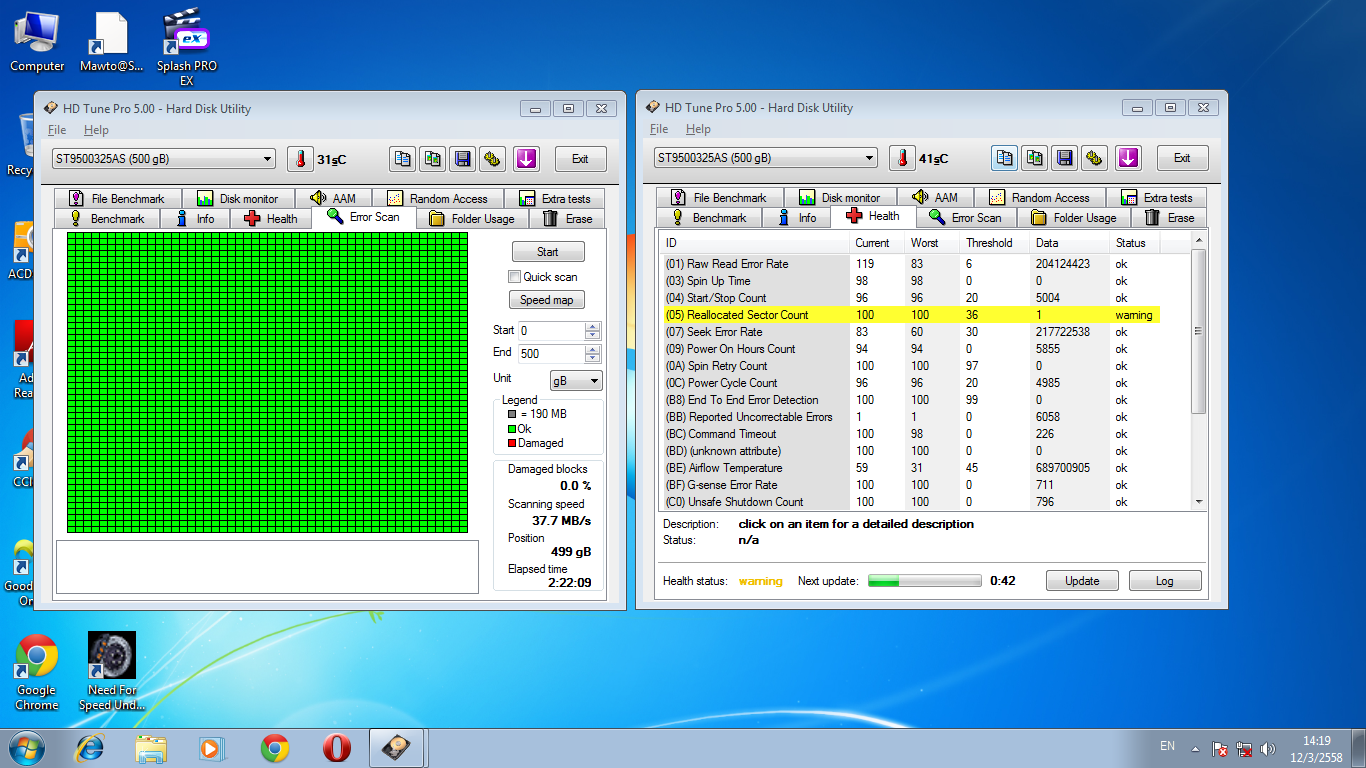This screenshot has width=1366, height=768.
Task: Select the Raw Read Error Rate row
Action: [911, 264]
